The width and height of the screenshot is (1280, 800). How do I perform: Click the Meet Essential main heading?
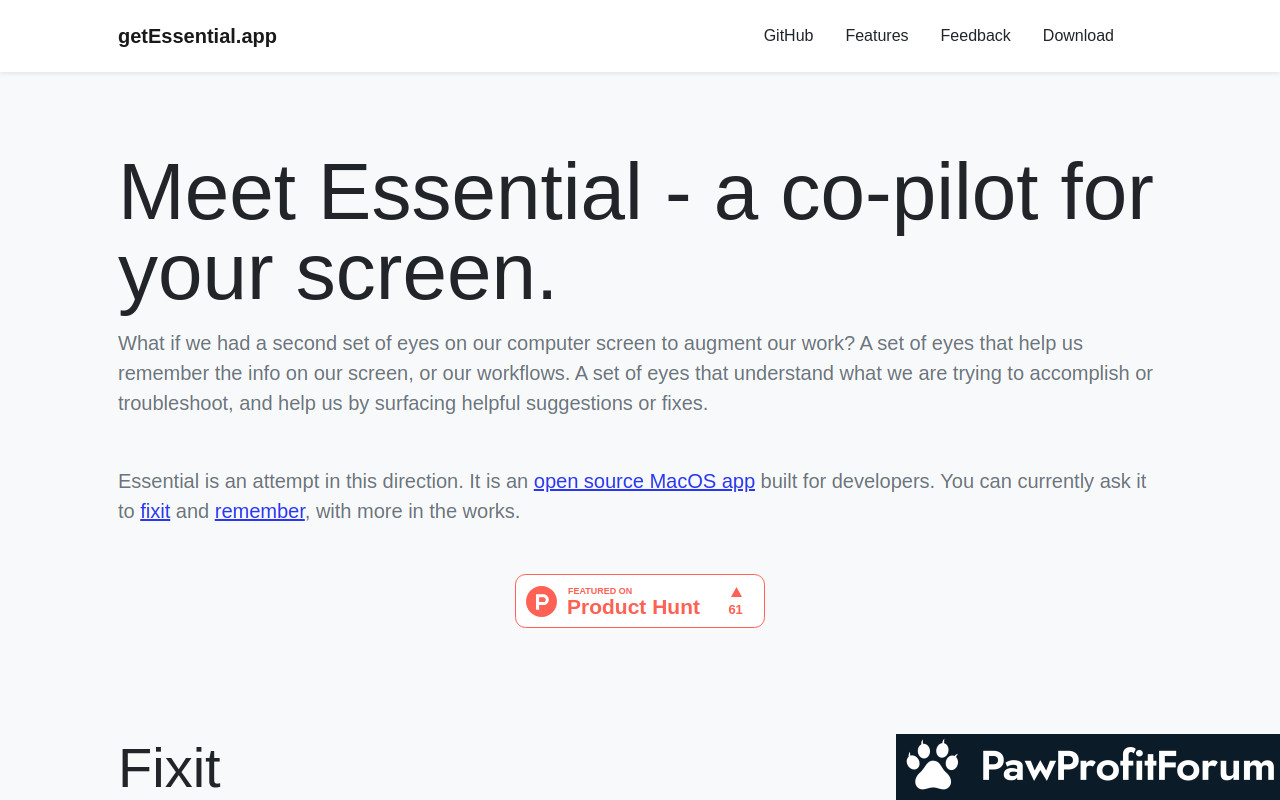[636, 231]
